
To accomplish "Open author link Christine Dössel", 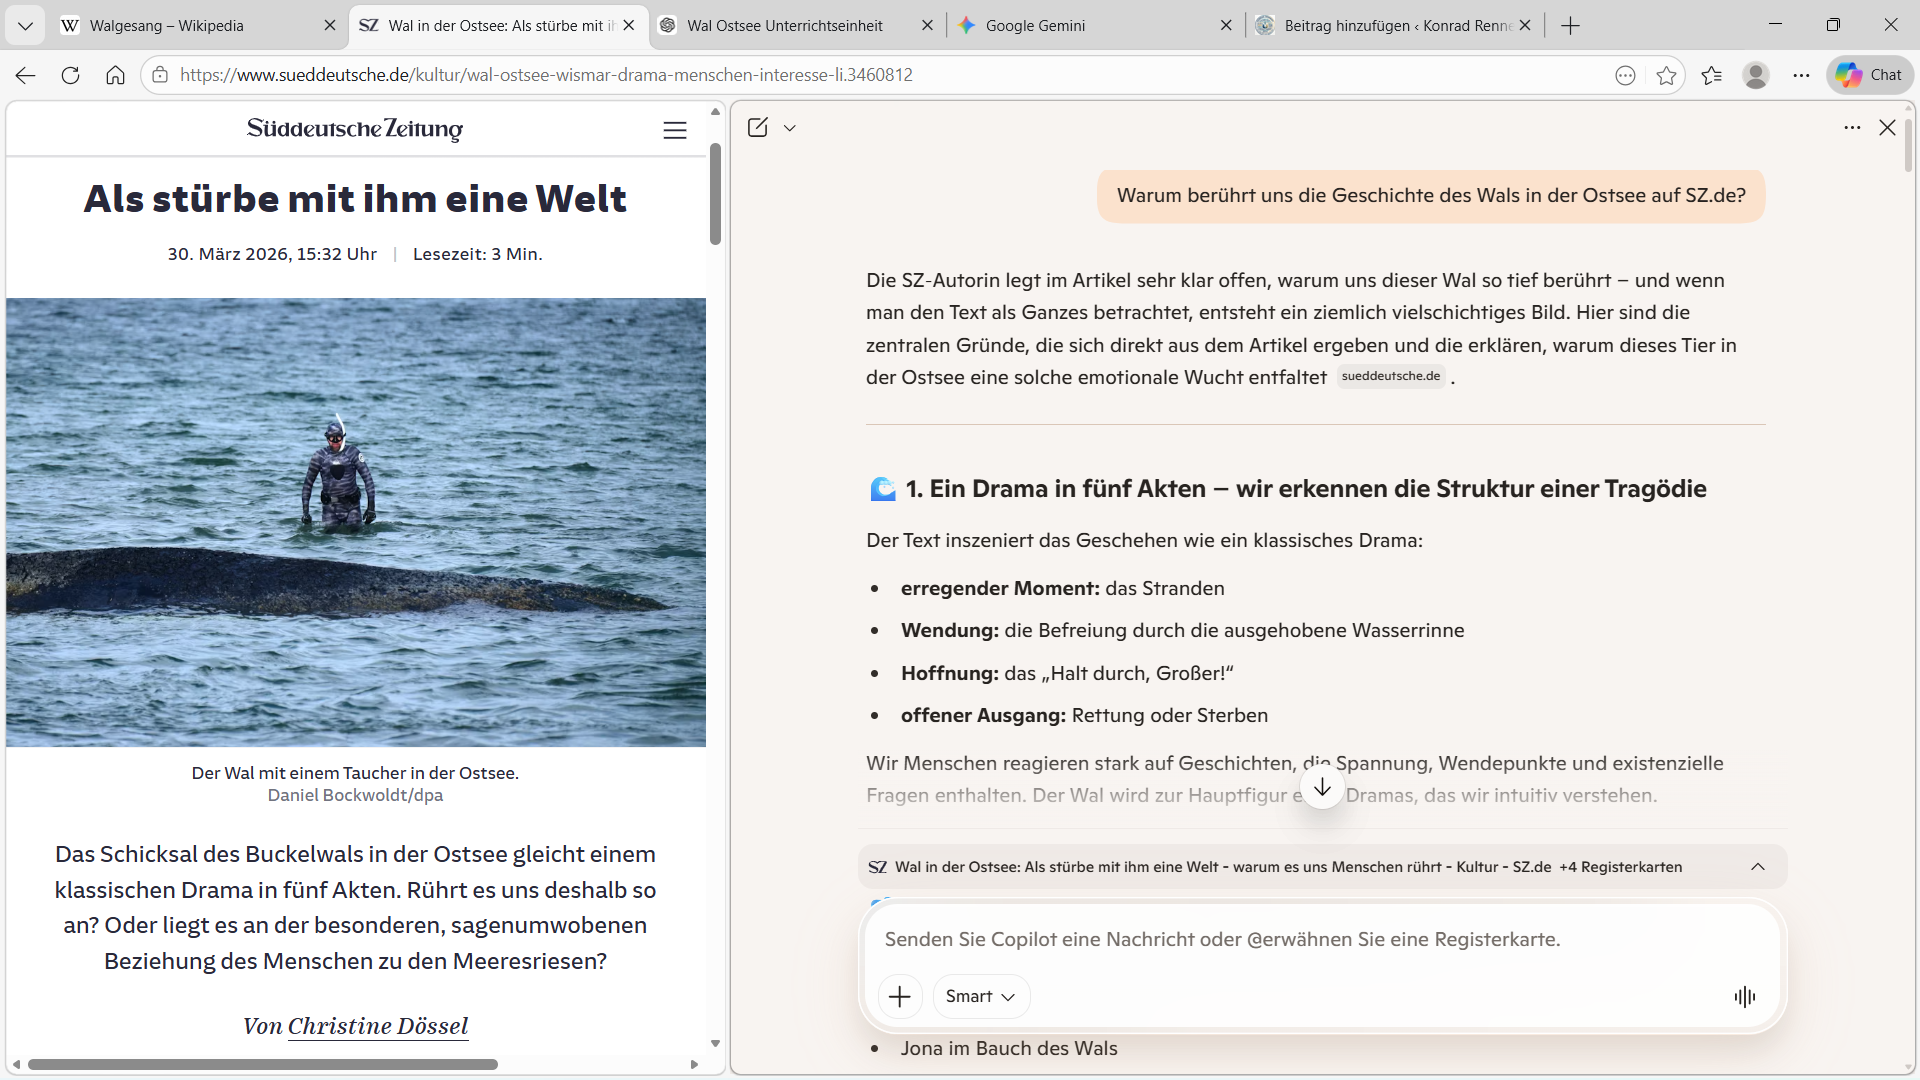I will [x=378, y=1026].
